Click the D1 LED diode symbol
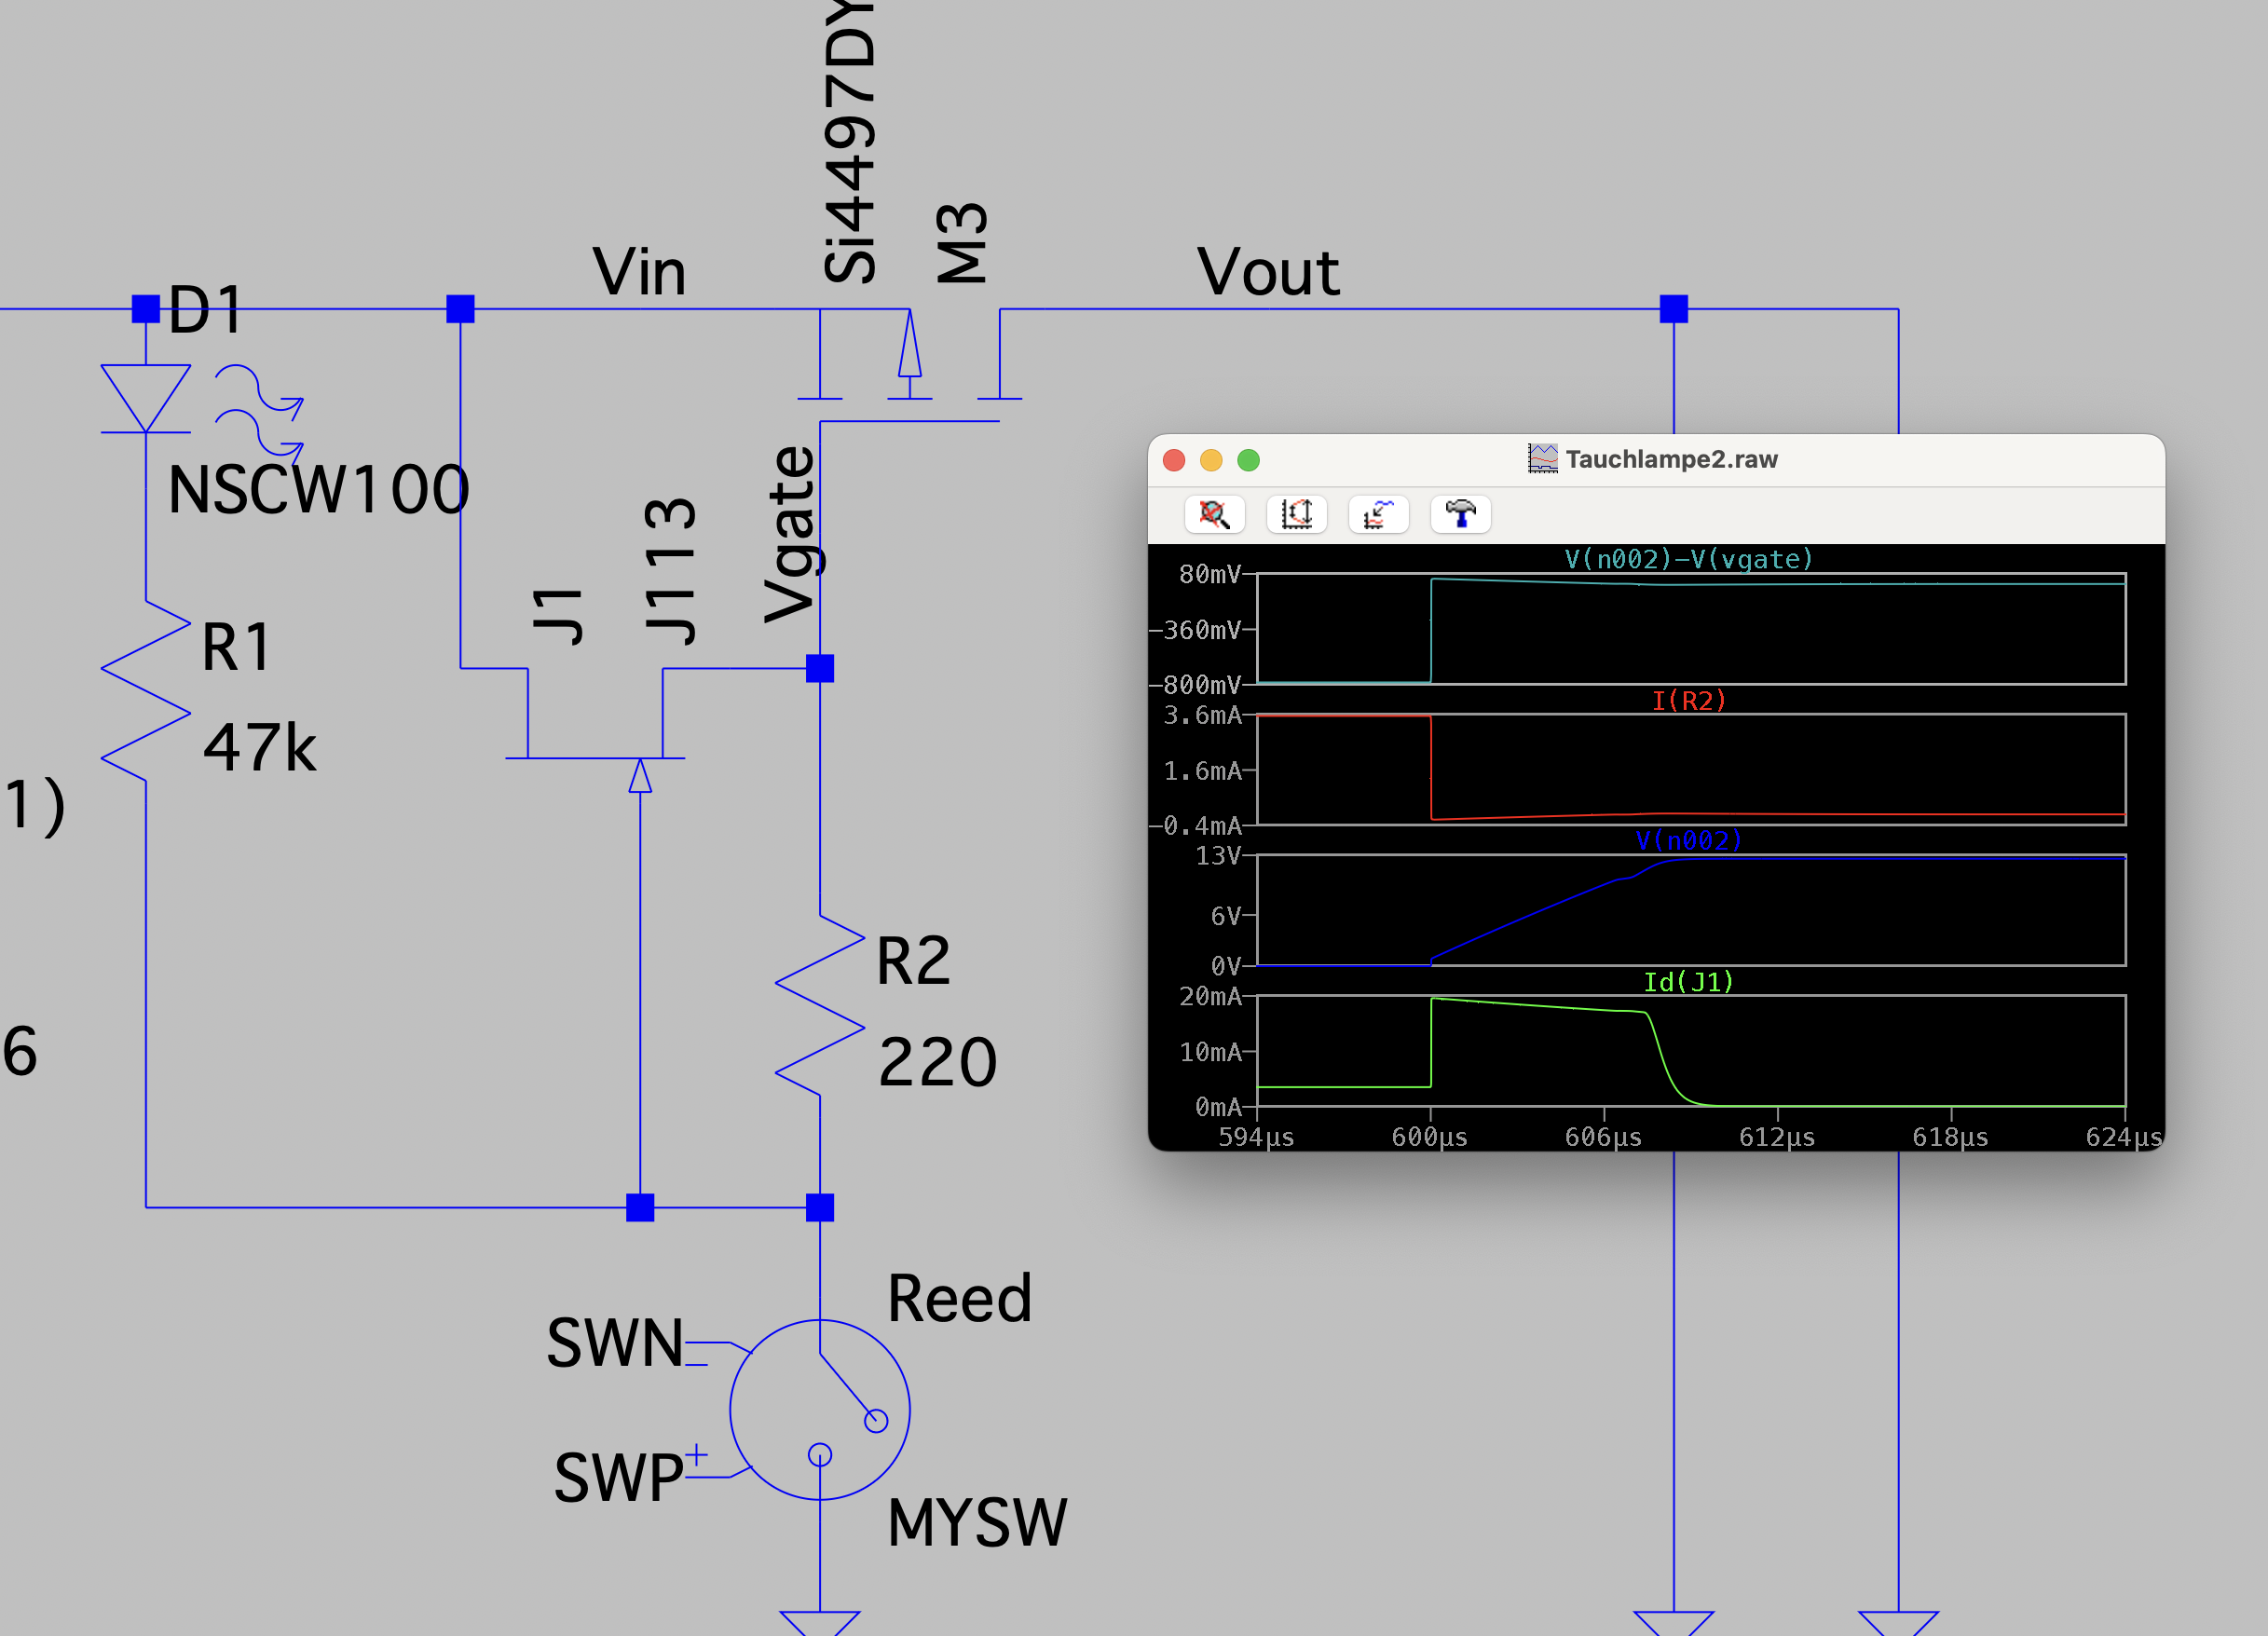2268x1636 pixels. point(146,399)
